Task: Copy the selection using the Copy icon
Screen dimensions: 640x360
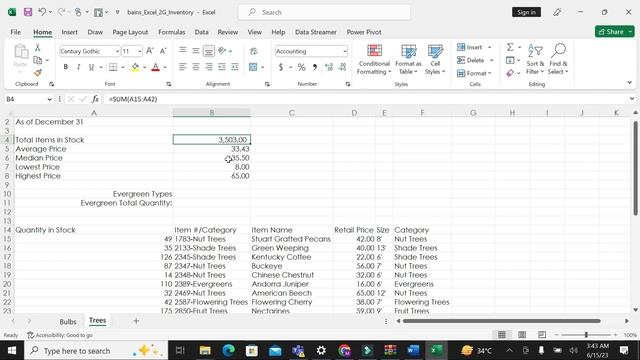Action: click(x=38, y=60)
